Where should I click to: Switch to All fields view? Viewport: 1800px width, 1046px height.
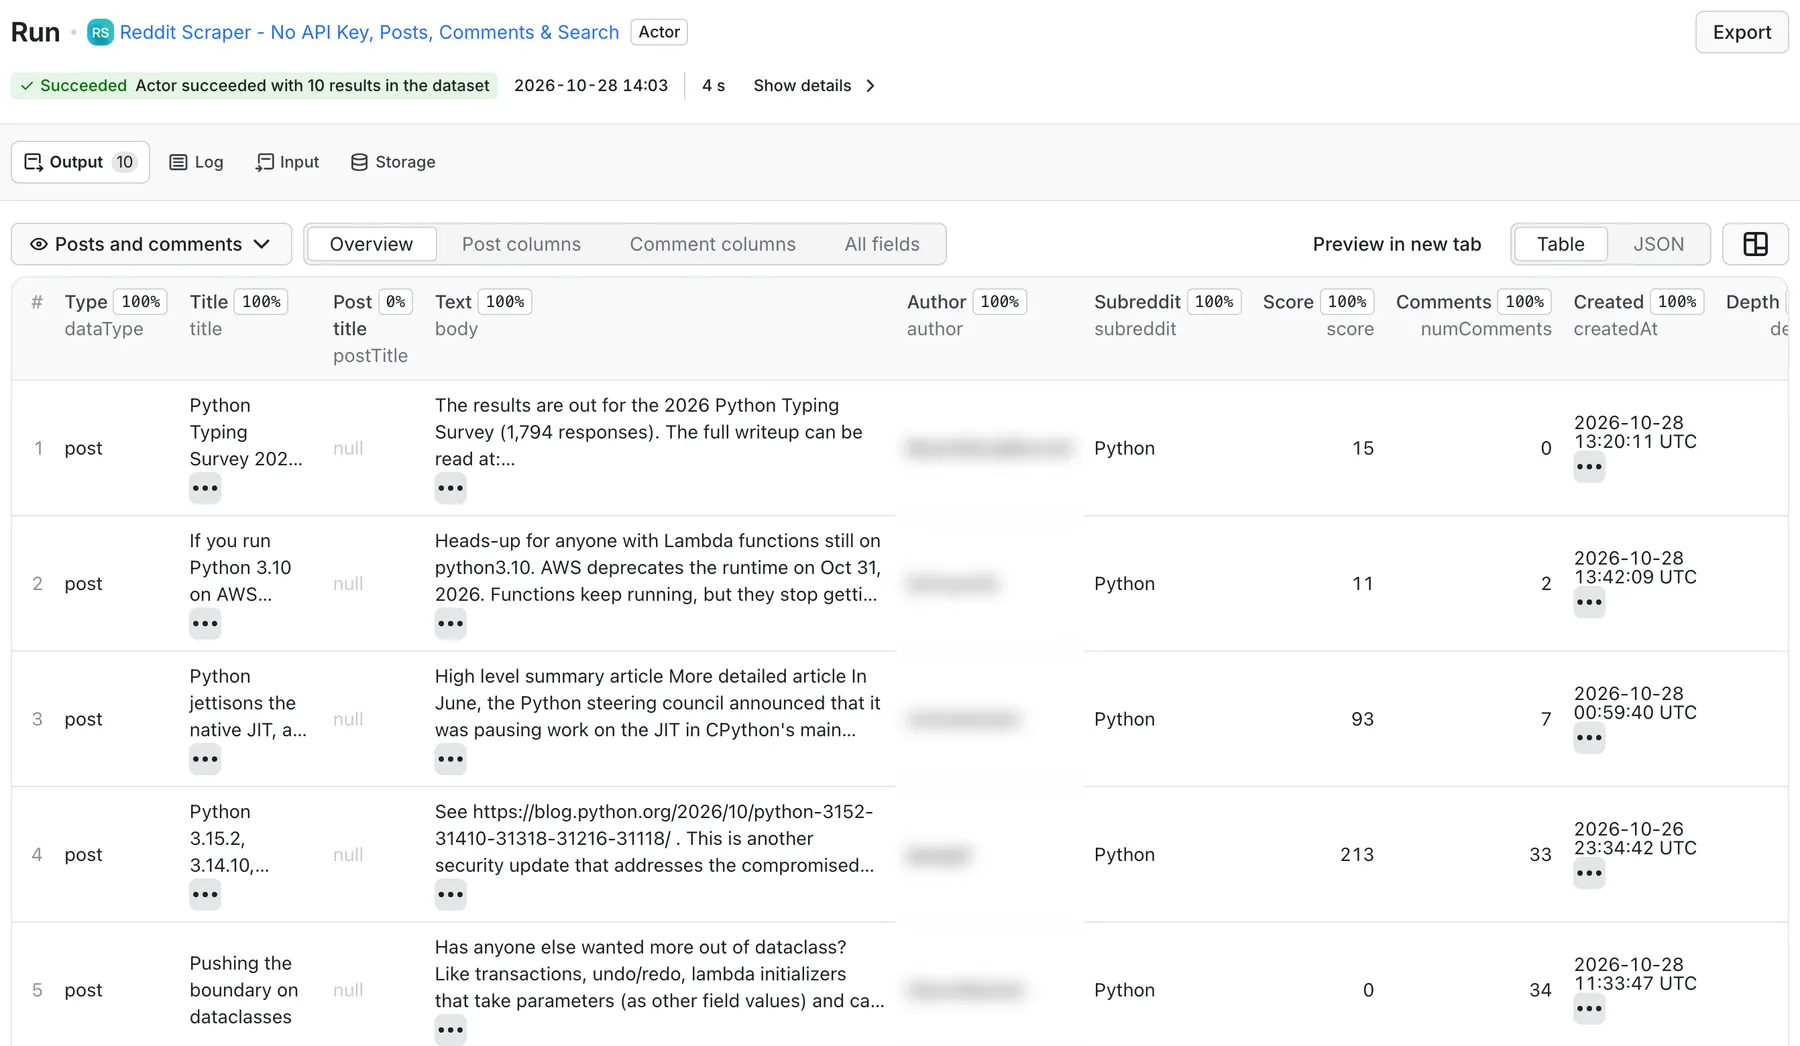point(881,244)
